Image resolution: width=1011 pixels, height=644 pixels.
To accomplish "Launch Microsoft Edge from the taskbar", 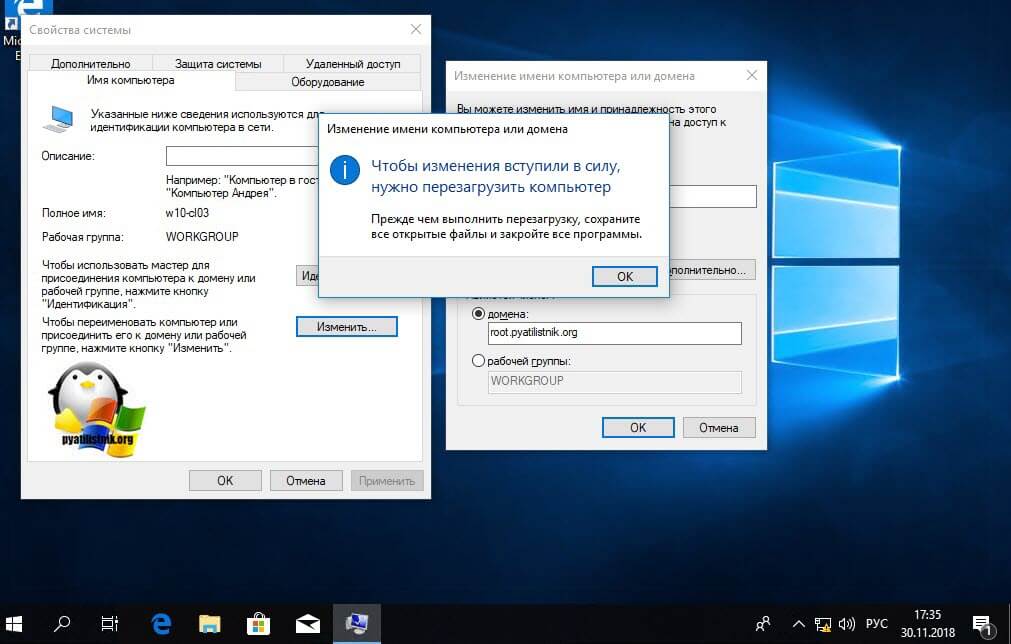I will (160, 623).
